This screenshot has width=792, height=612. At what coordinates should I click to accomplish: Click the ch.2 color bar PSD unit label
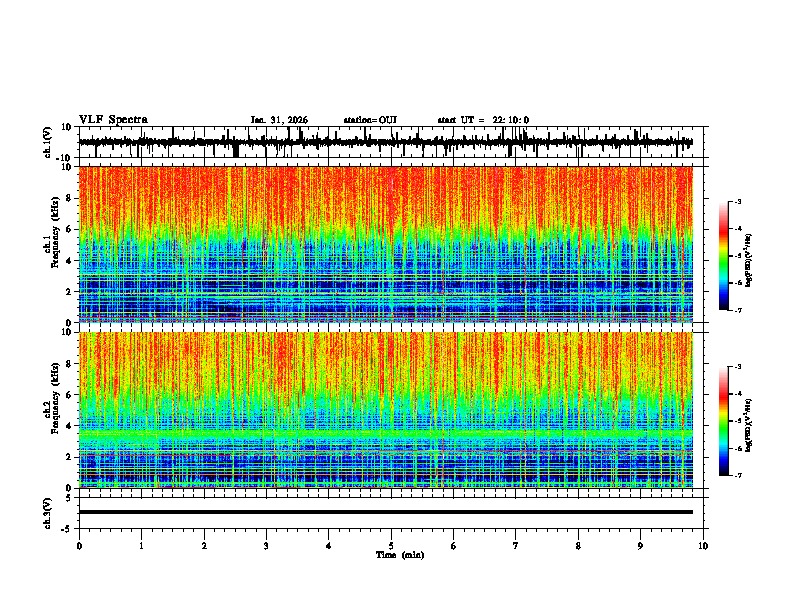[x=748, y=425]
